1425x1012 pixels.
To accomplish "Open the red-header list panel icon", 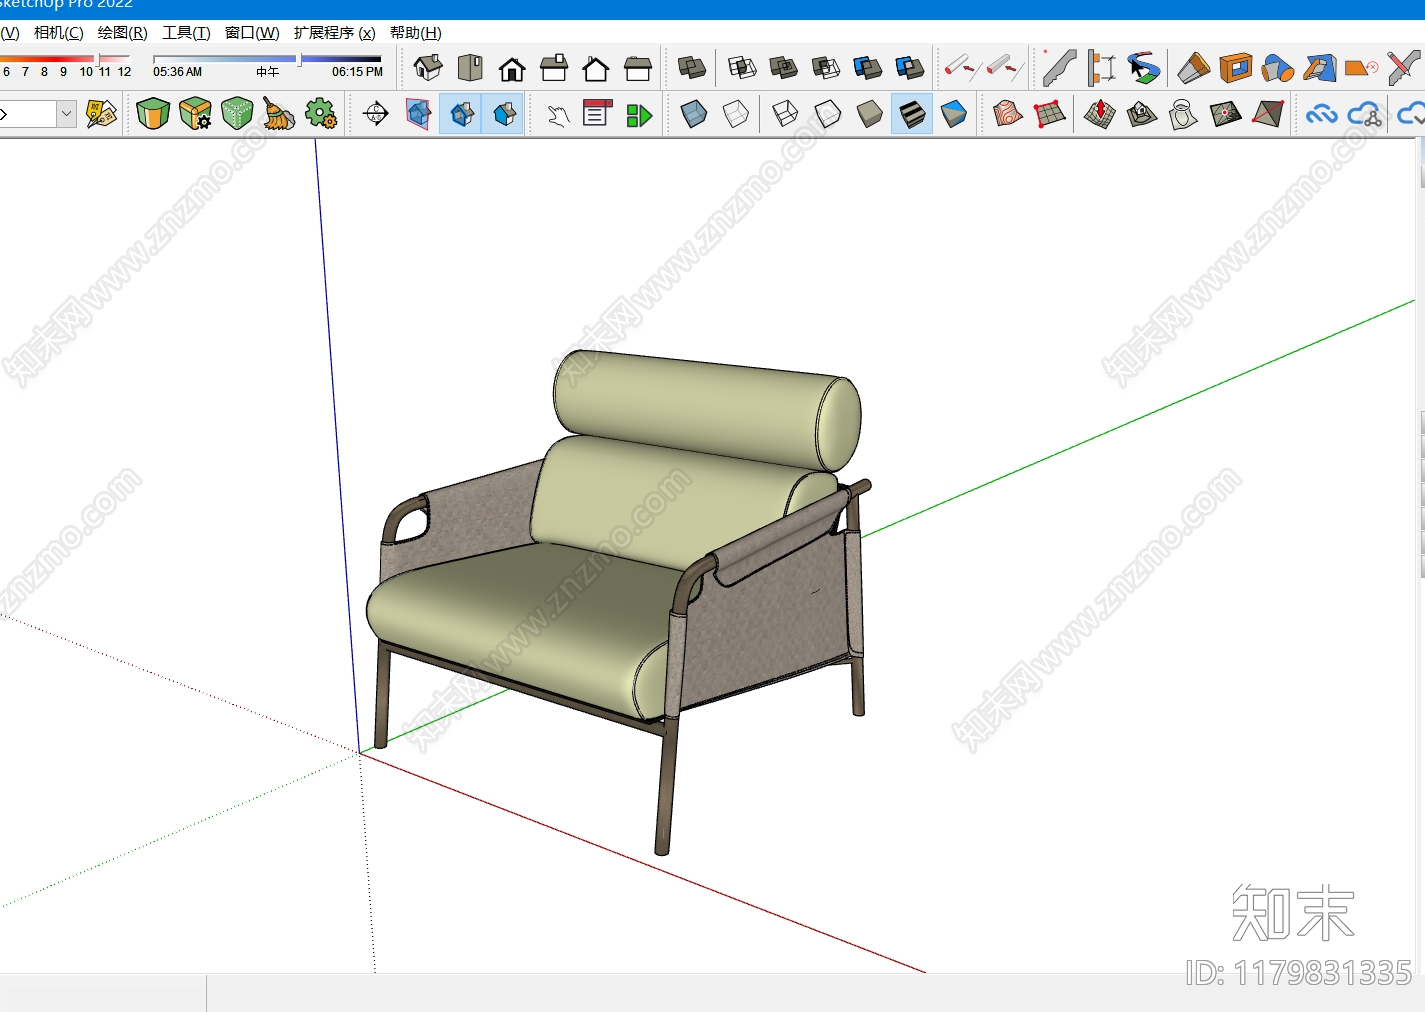I will (x=597, y=113).
